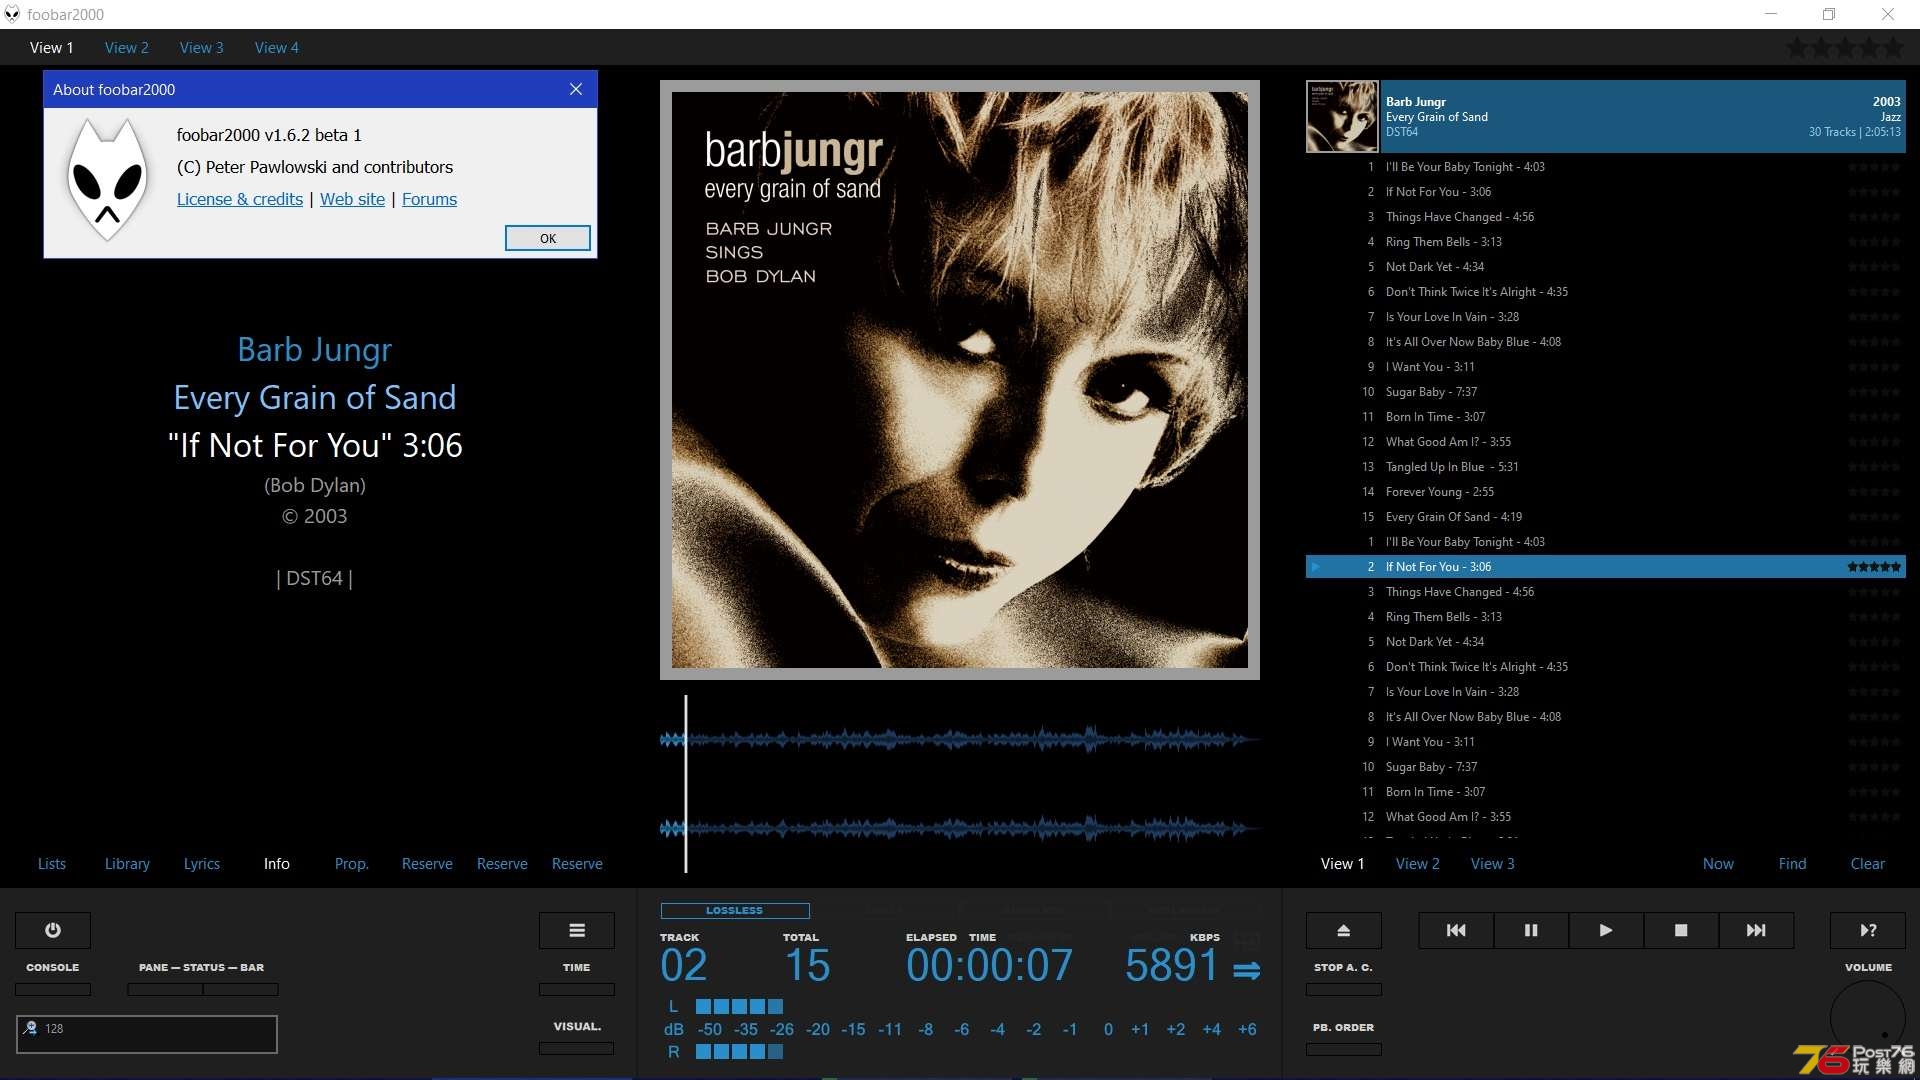Open the hamburger menu above Time
This screenshot has width=1920, height=1080.
(577, 930)
